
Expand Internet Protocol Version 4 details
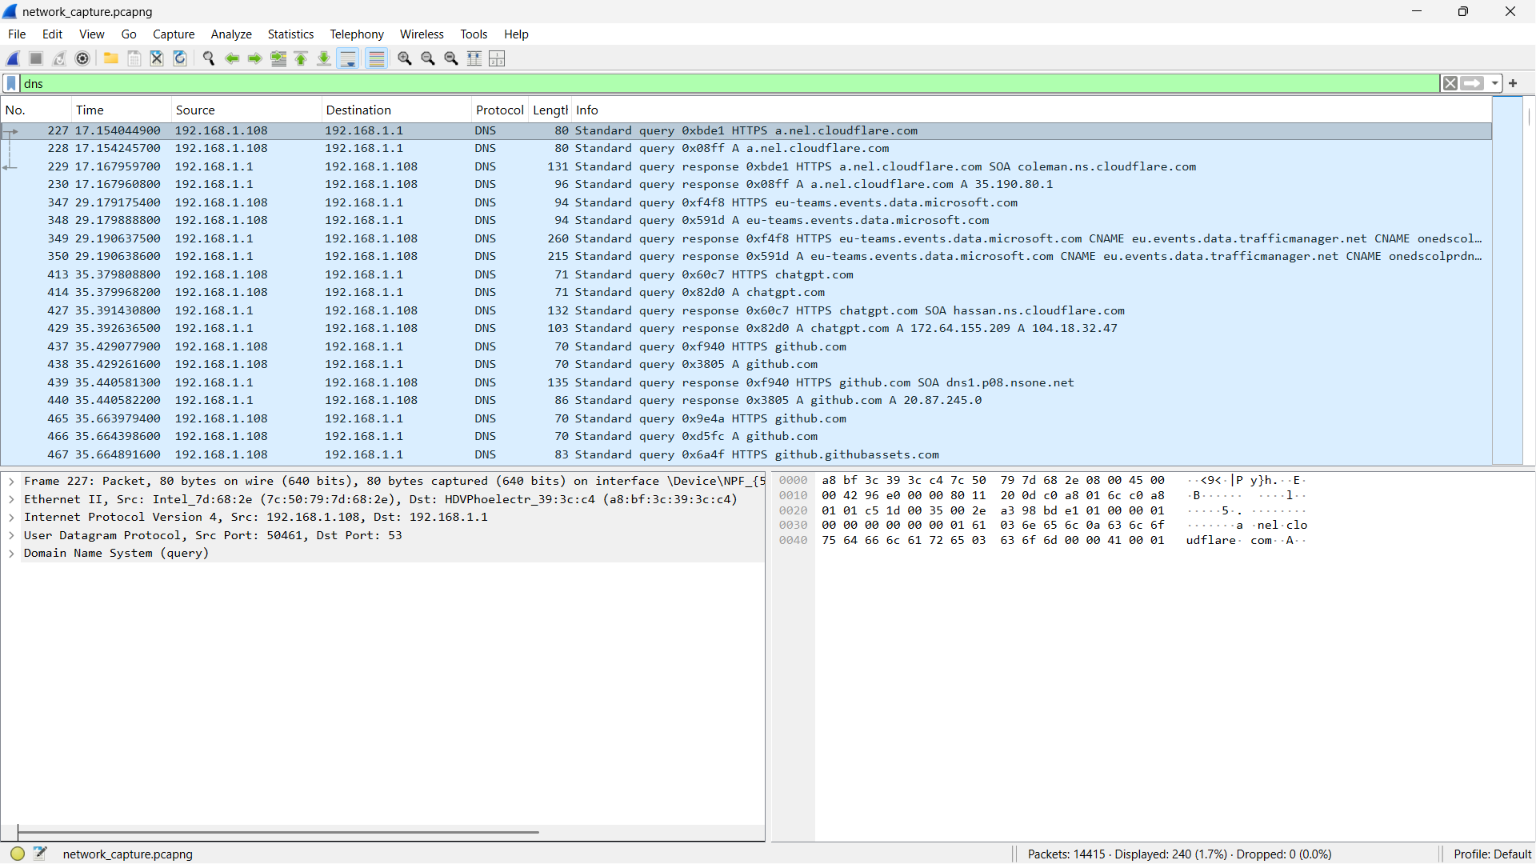click(x=11, y=517)
